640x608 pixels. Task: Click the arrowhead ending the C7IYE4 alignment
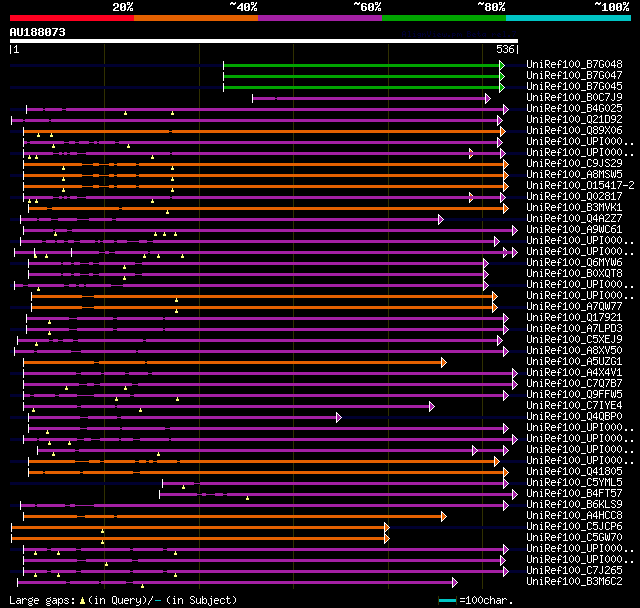[x=432, y=406]
